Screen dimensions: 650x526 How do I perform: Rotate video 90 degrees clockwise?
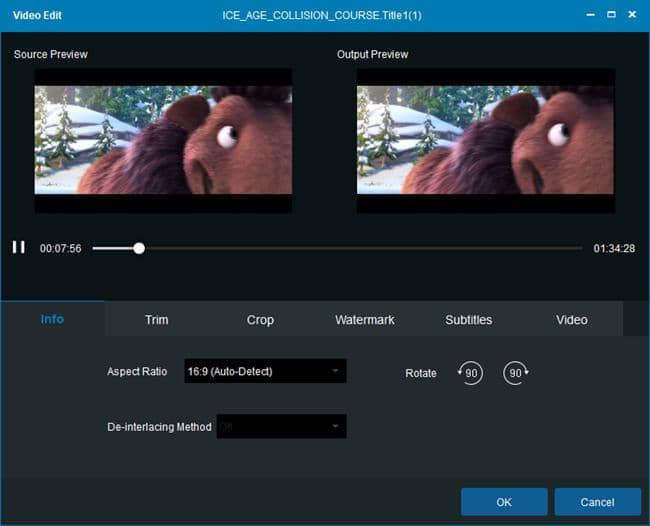516,373
